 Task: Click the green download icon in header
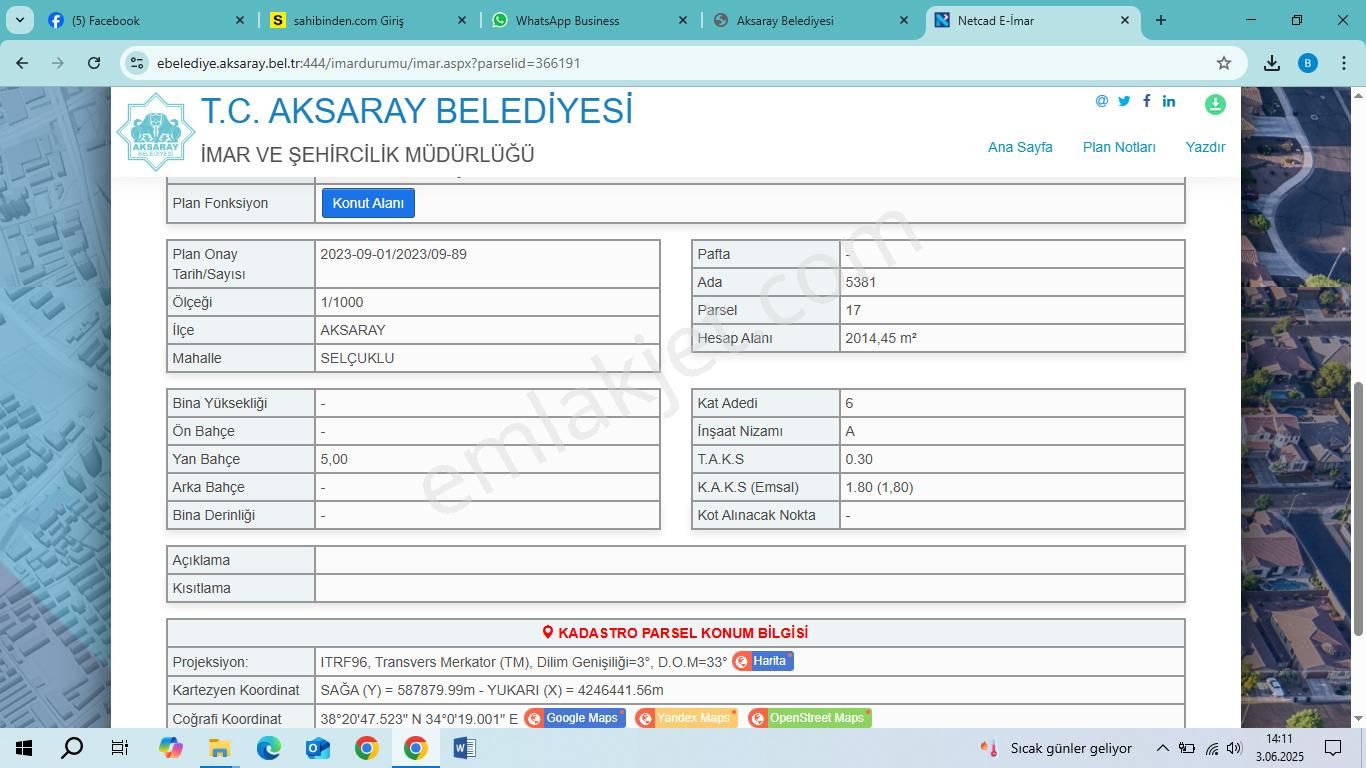tap(1215, 104)
